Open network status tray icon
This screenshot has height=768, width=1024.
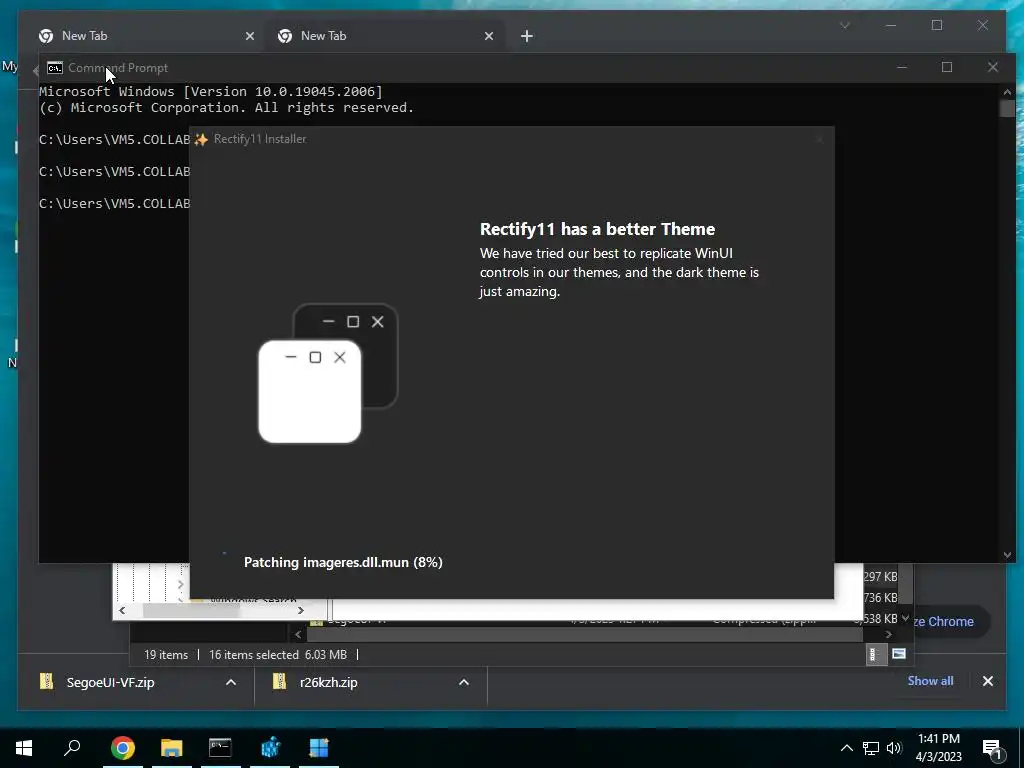tap(871, 748)
